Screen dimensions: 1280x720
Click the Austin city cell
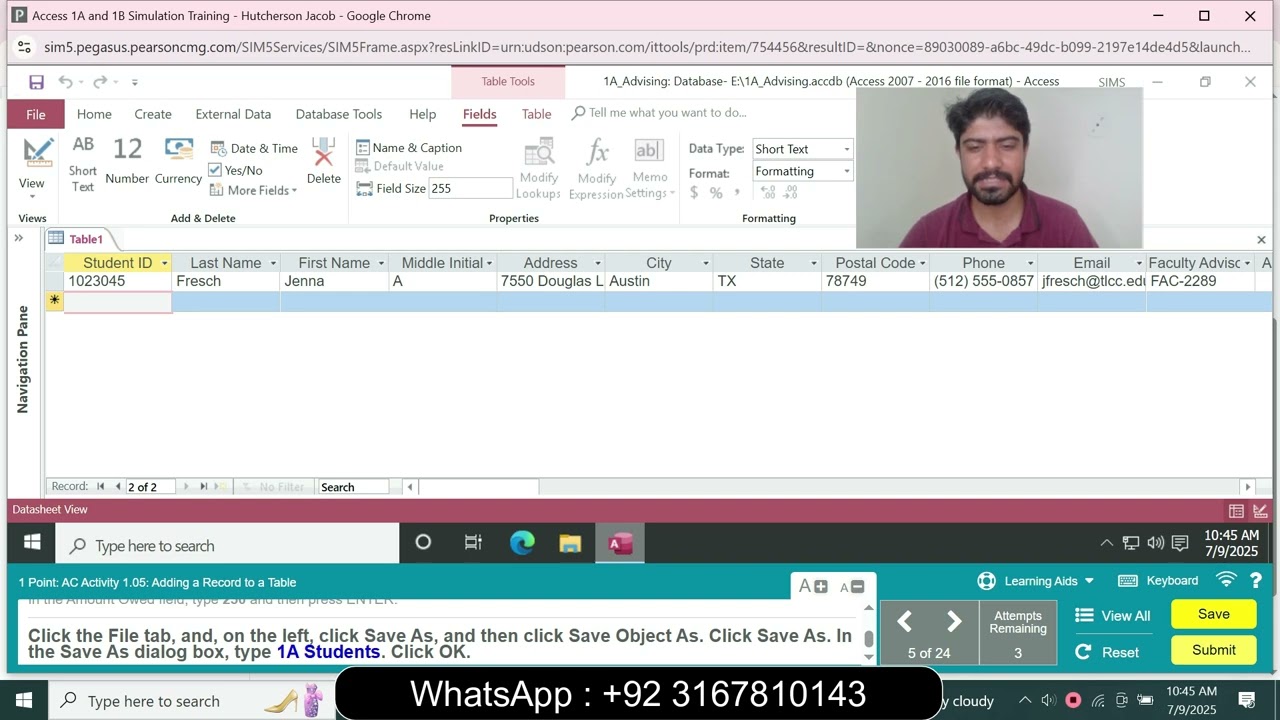pos(659,281)
